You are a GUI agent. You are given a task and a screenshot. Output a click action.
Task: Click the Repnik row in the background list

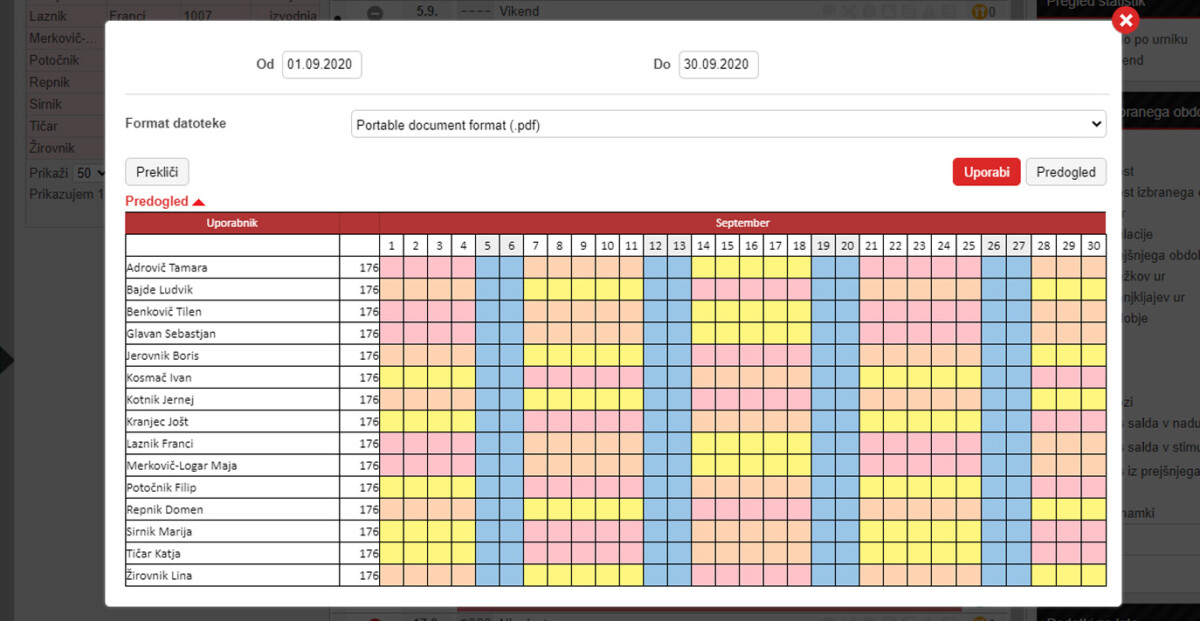[x=65, y=82]
